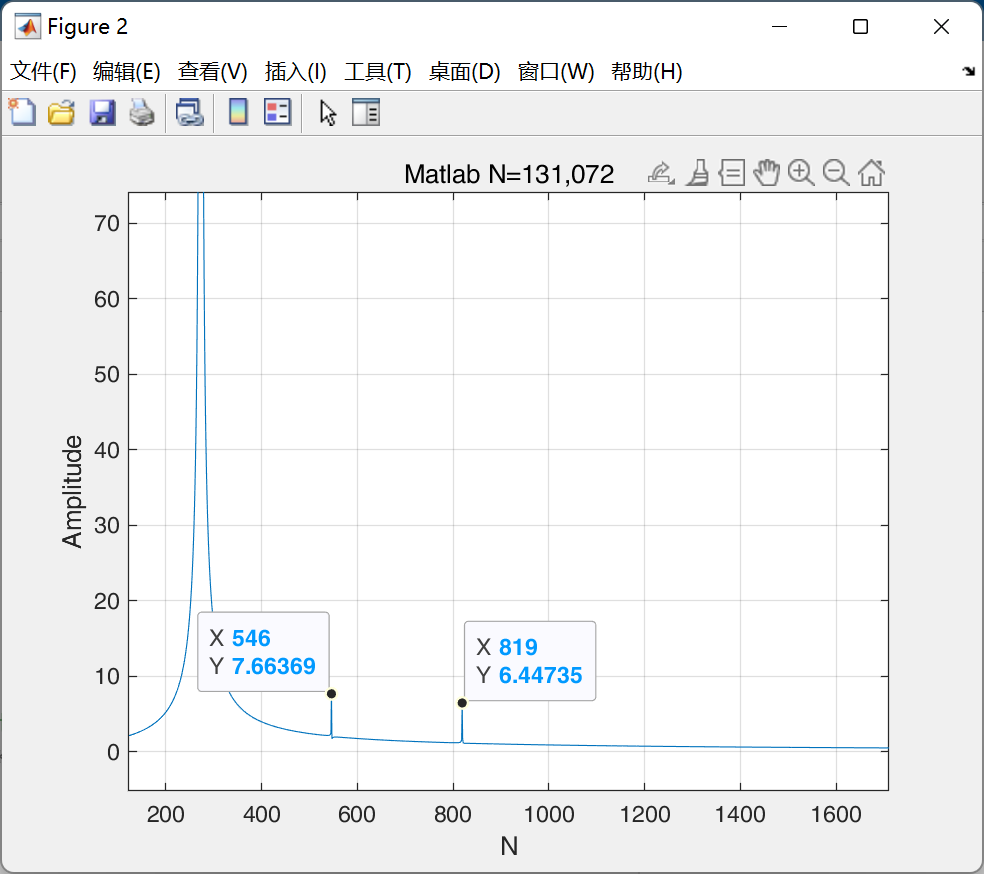Click the Amplitude y-axis label
This screenshot has width=984, height=874.
click(x=73, y=491)
